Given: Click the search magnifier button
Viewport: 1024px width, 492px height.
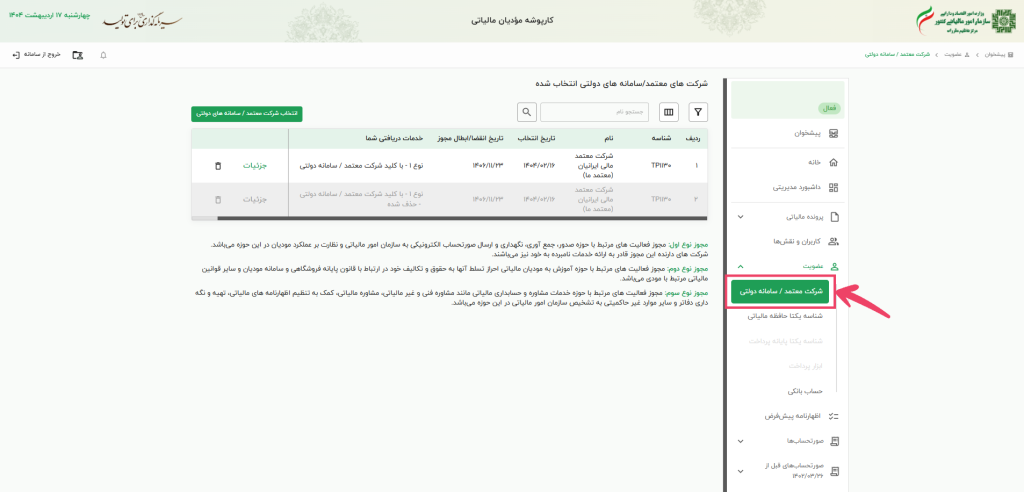Looking at the screenshot, I should click(x=526, y=112).
